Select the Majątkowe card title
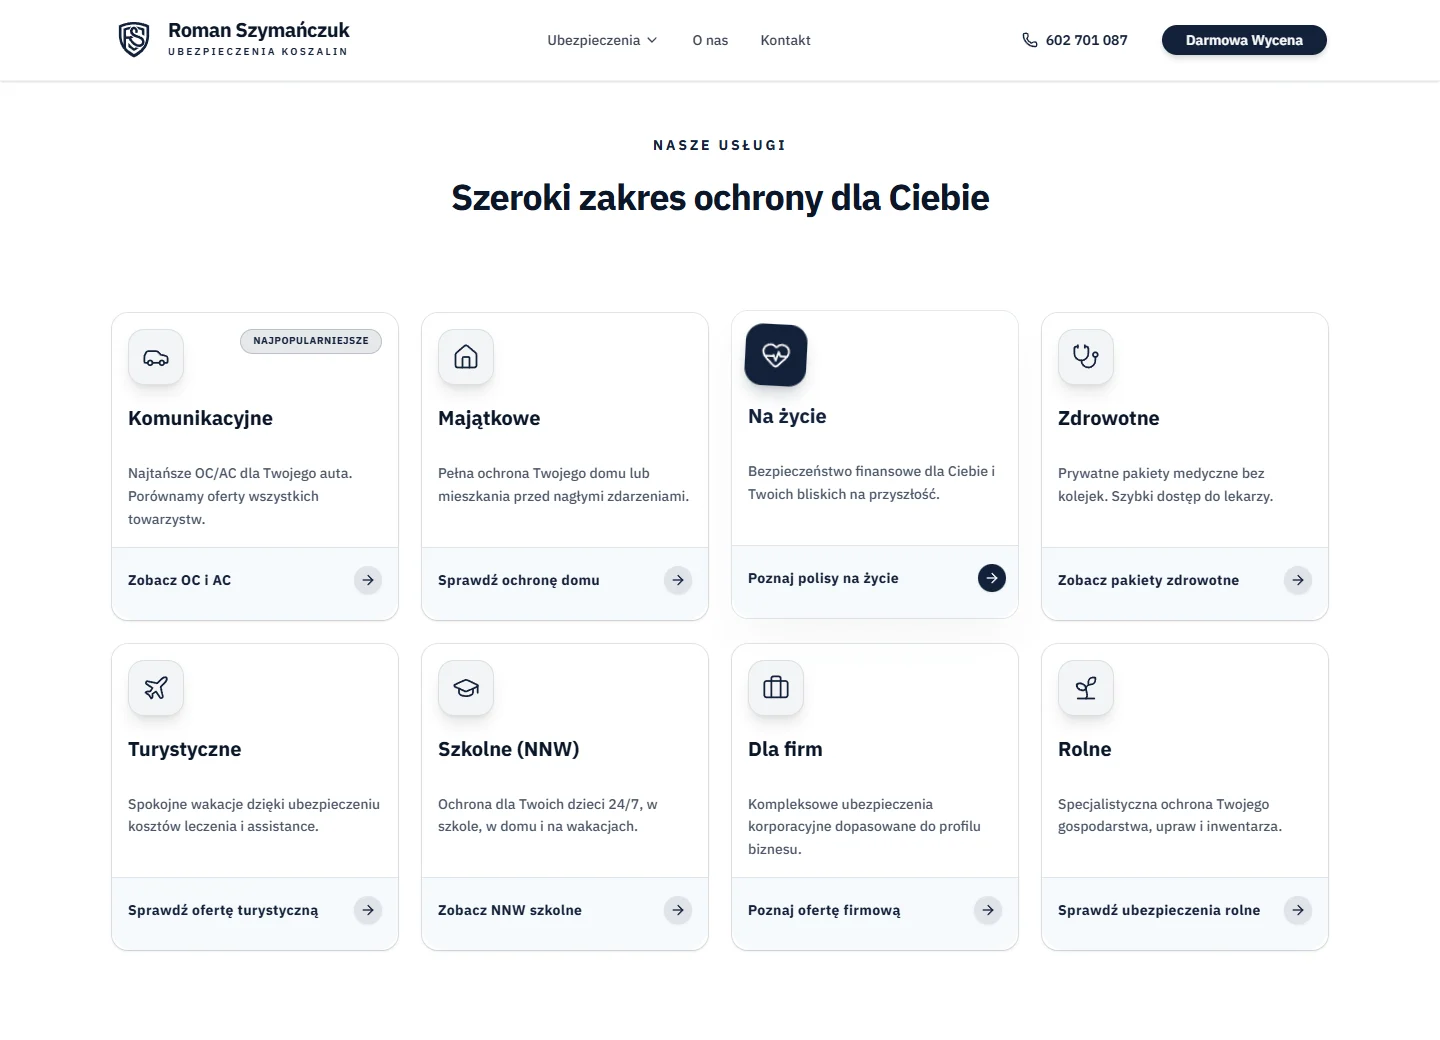Viewport: 1440px width, 1040px height. pos(489,418)
